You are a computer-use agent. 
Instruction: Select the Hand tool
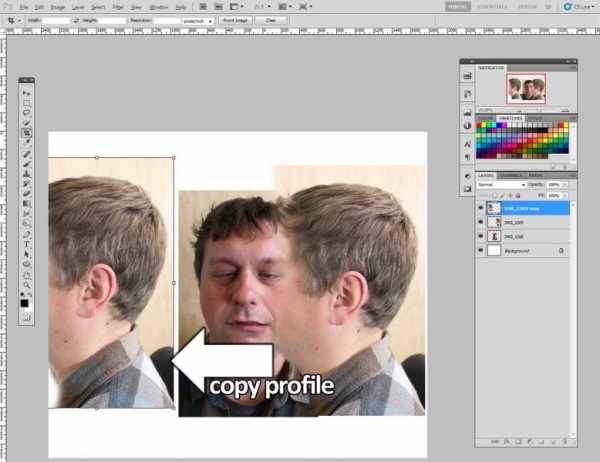click(x=26, y=275)
